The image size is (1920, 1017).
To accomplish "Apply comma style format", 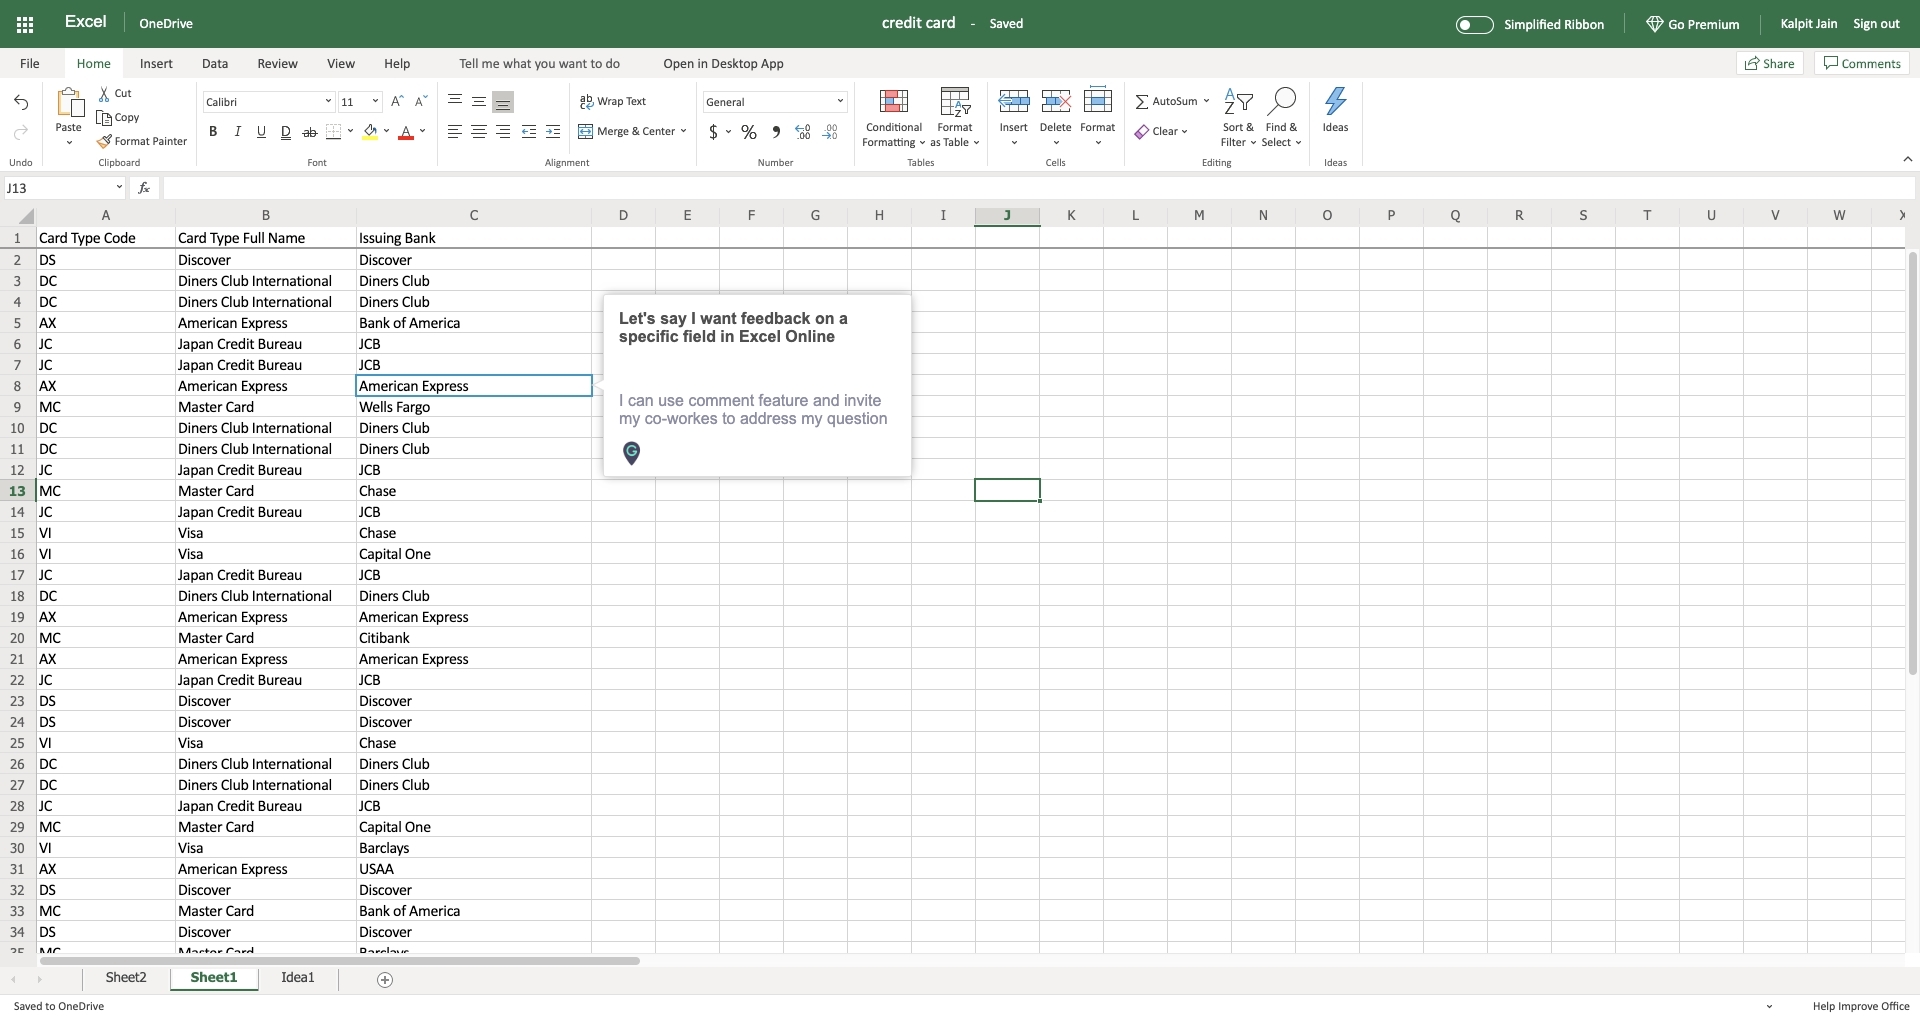I will tap(776, 132).
